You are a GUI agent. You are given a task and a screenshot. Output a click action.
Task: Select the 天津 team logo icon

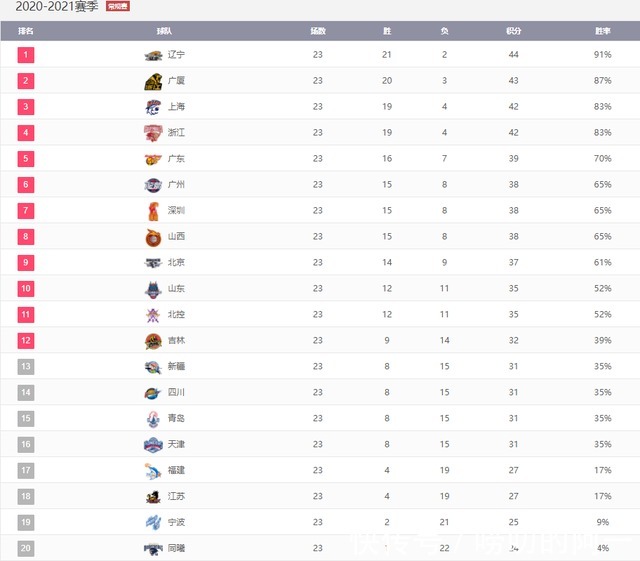click(x=153, y=445)
